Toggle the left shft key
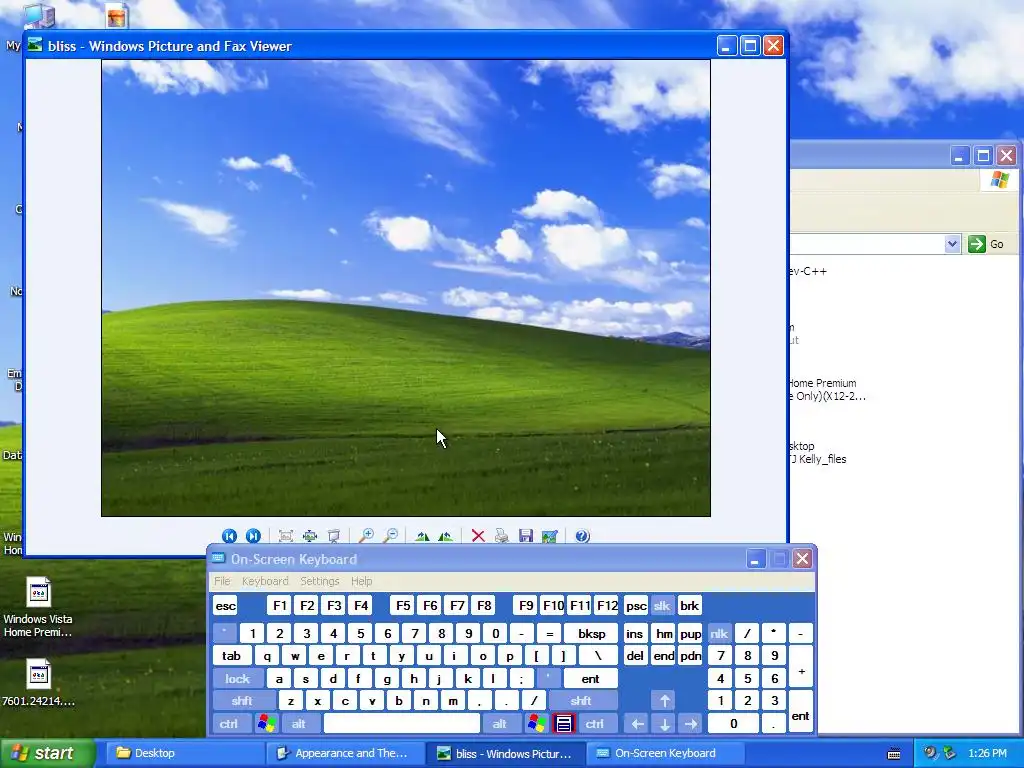Image resolution: width=1024 pixels, height=768 pixels. point(242,701)
